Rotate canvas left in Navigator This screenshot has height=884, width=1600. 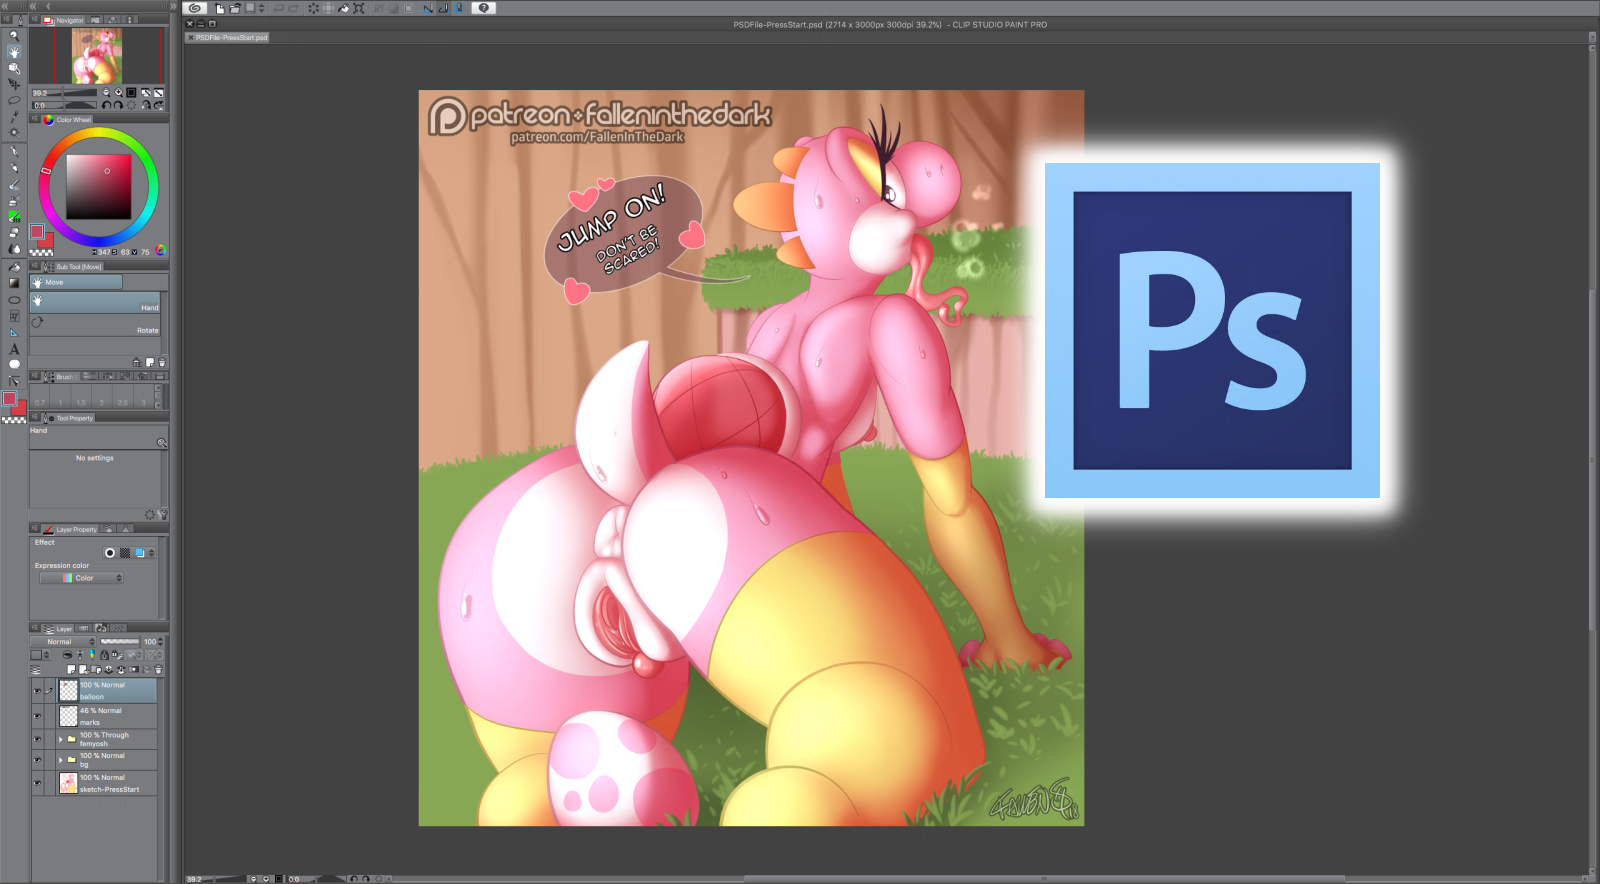107,105
